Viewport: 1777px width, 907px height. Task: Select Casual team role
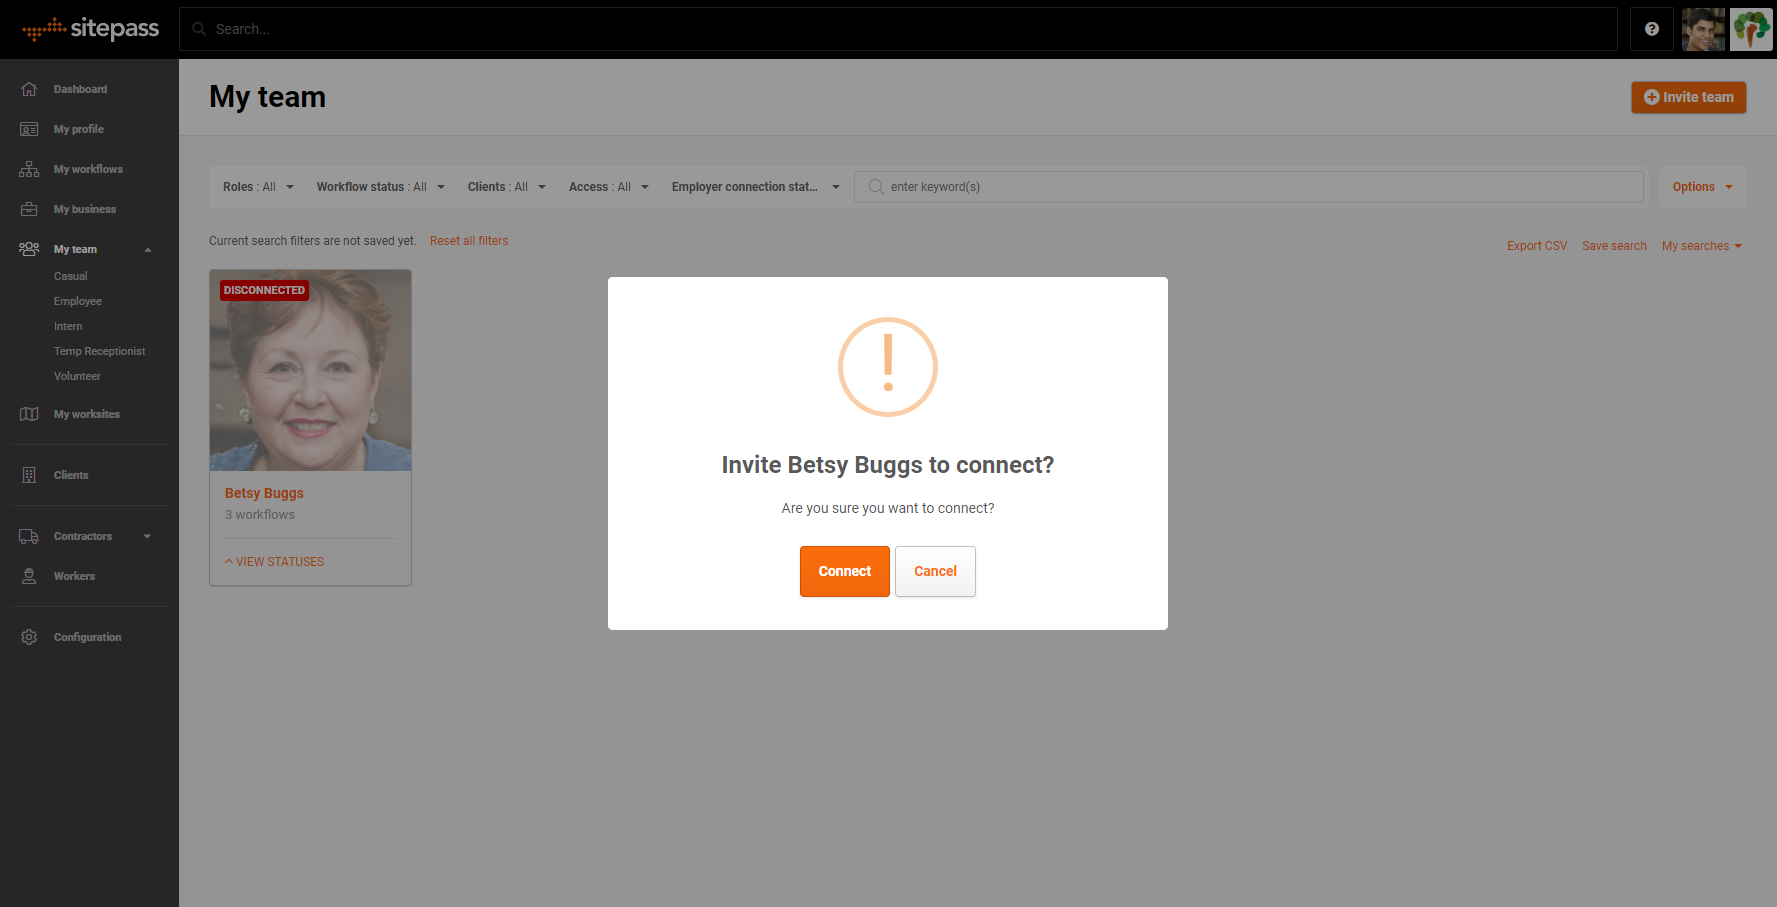(x=71, y=276)
